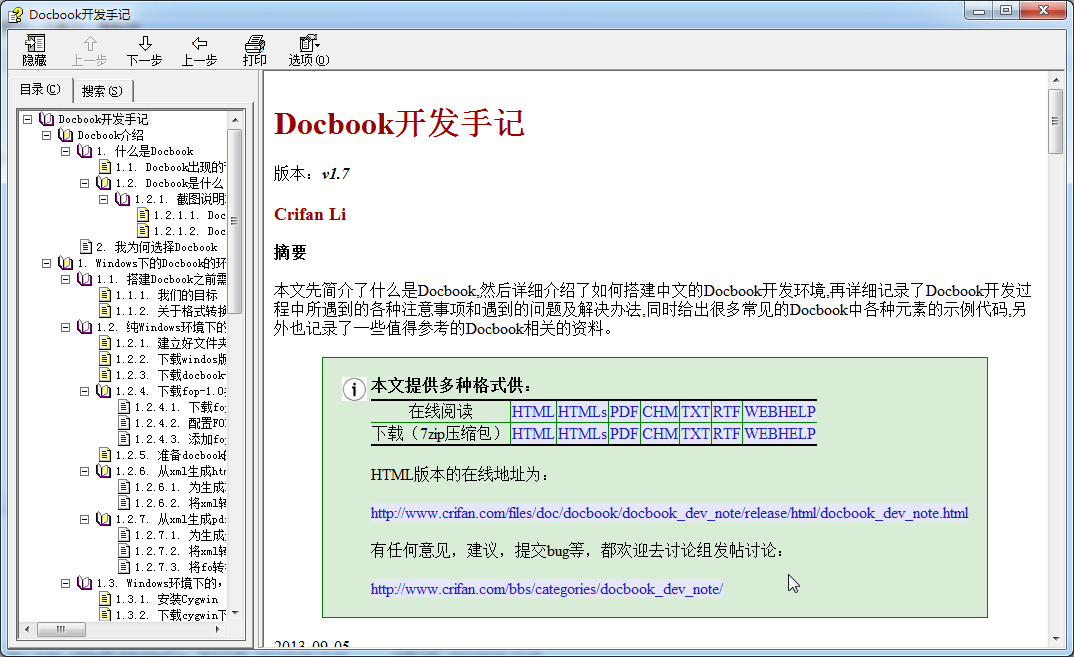Select the 1.2.4.3. 添加fo tree entry

click(180, 439)
